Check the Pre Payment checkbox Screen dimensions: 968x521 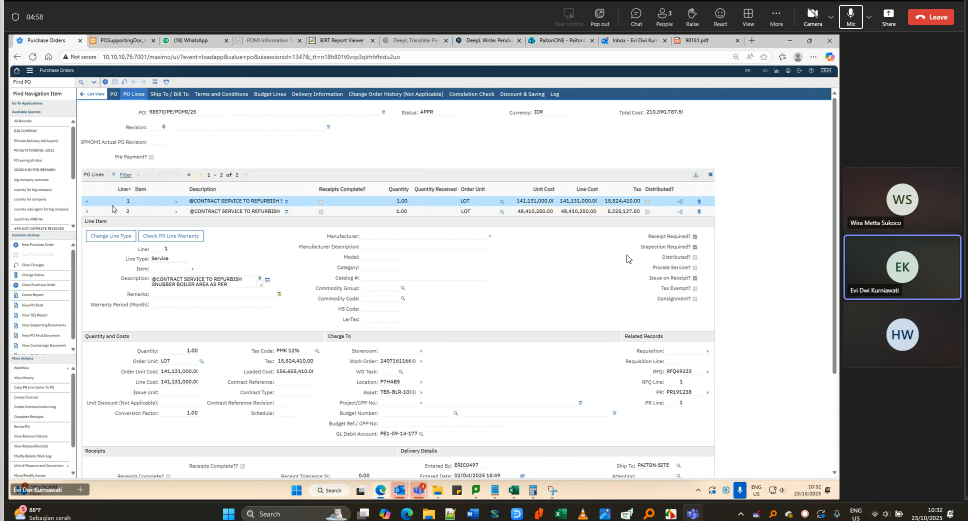[x=151, y=157]
